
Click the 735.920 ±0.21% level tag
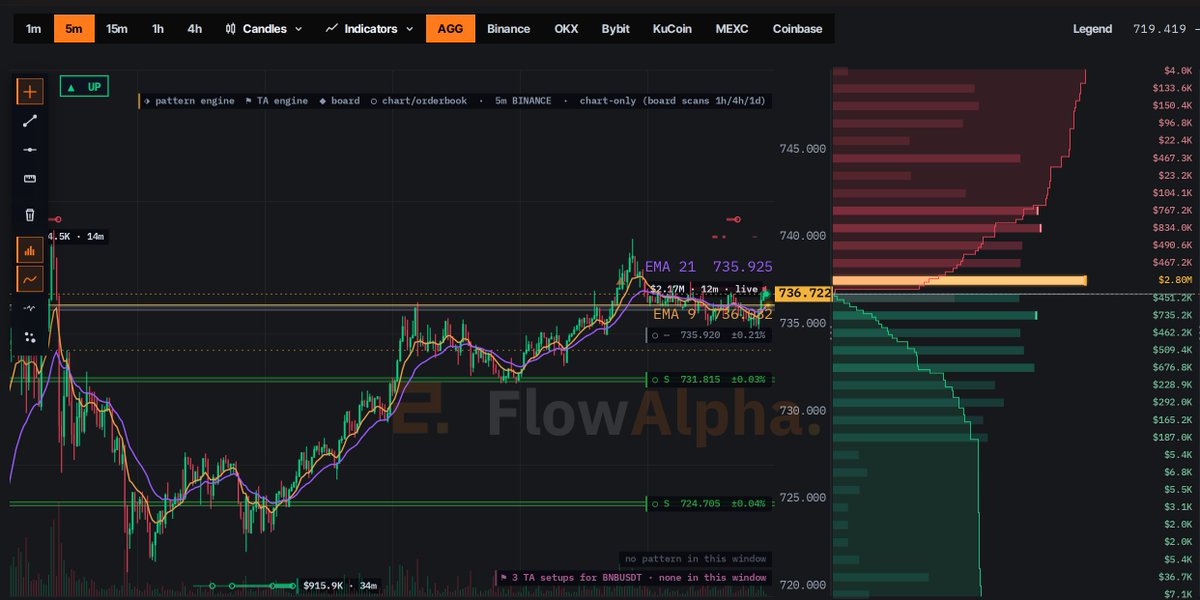click(709, 335)
